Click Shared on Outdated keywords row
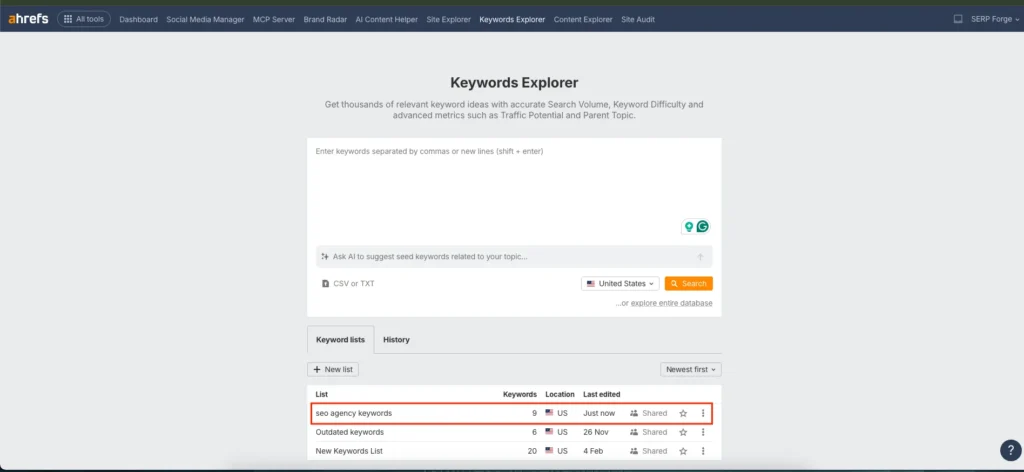This screenshot has width=1024, height=472. point(648,432)
